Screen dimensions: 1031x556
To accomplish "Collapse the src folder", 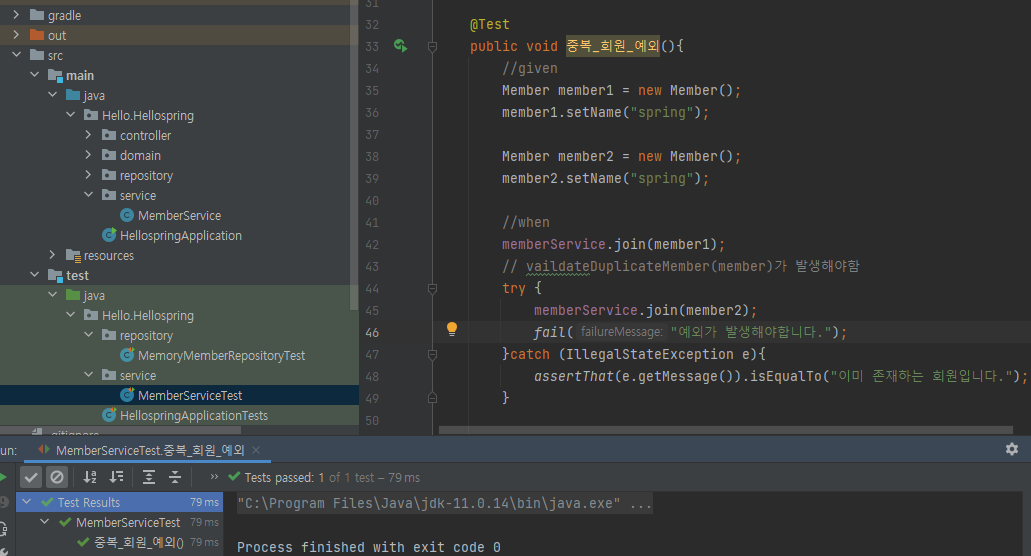I will pyautogui.click(x=16, y=55).
